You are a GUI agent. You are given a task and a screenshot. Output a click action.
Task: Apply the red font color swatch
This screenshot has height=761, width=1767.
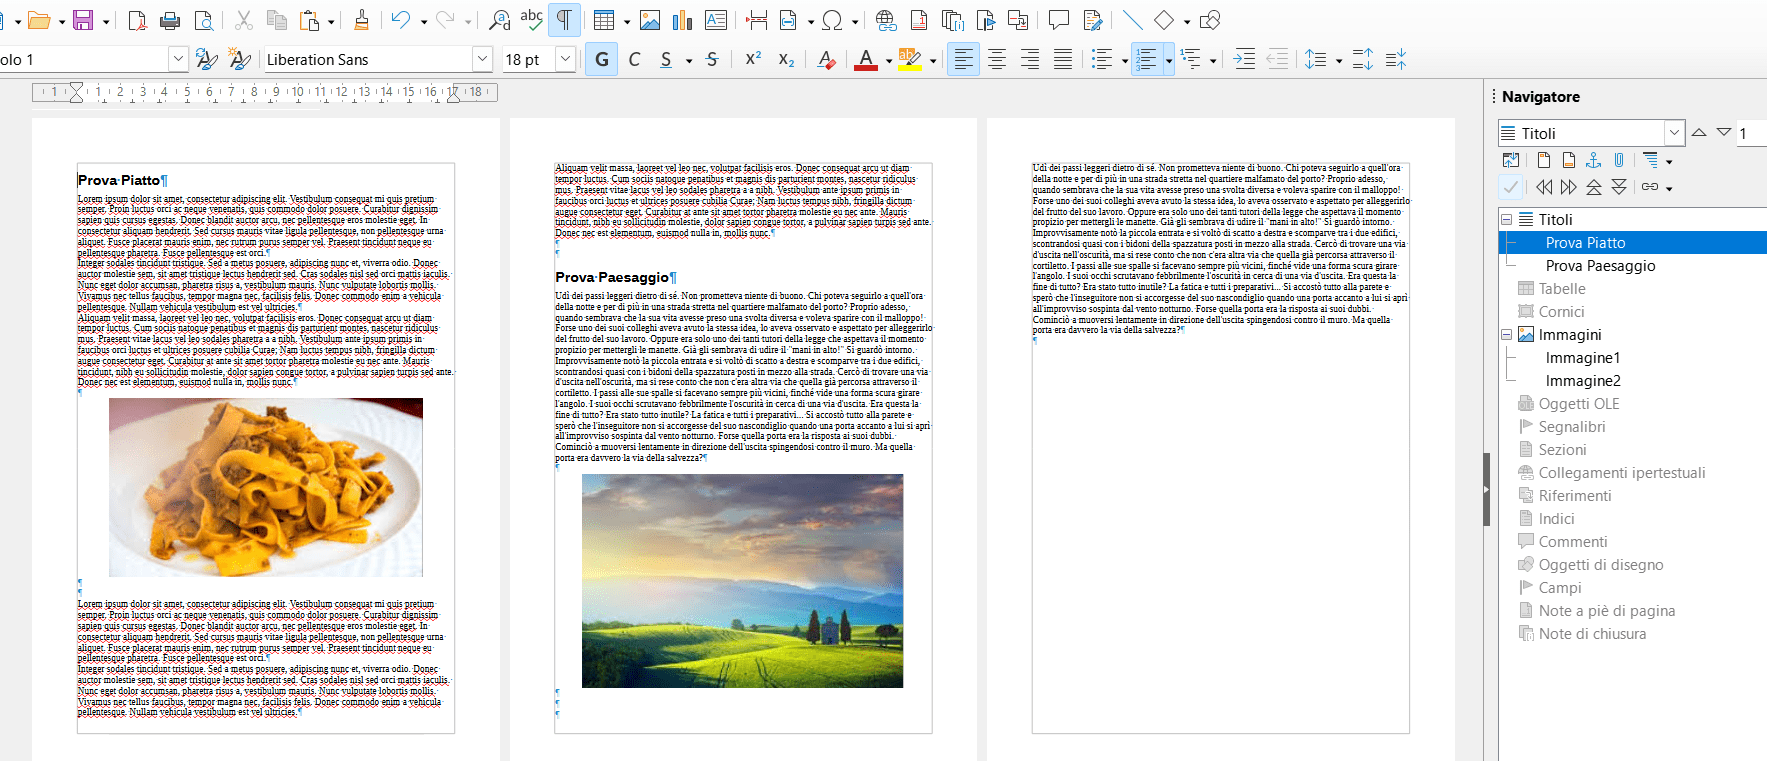click(866, 60)
